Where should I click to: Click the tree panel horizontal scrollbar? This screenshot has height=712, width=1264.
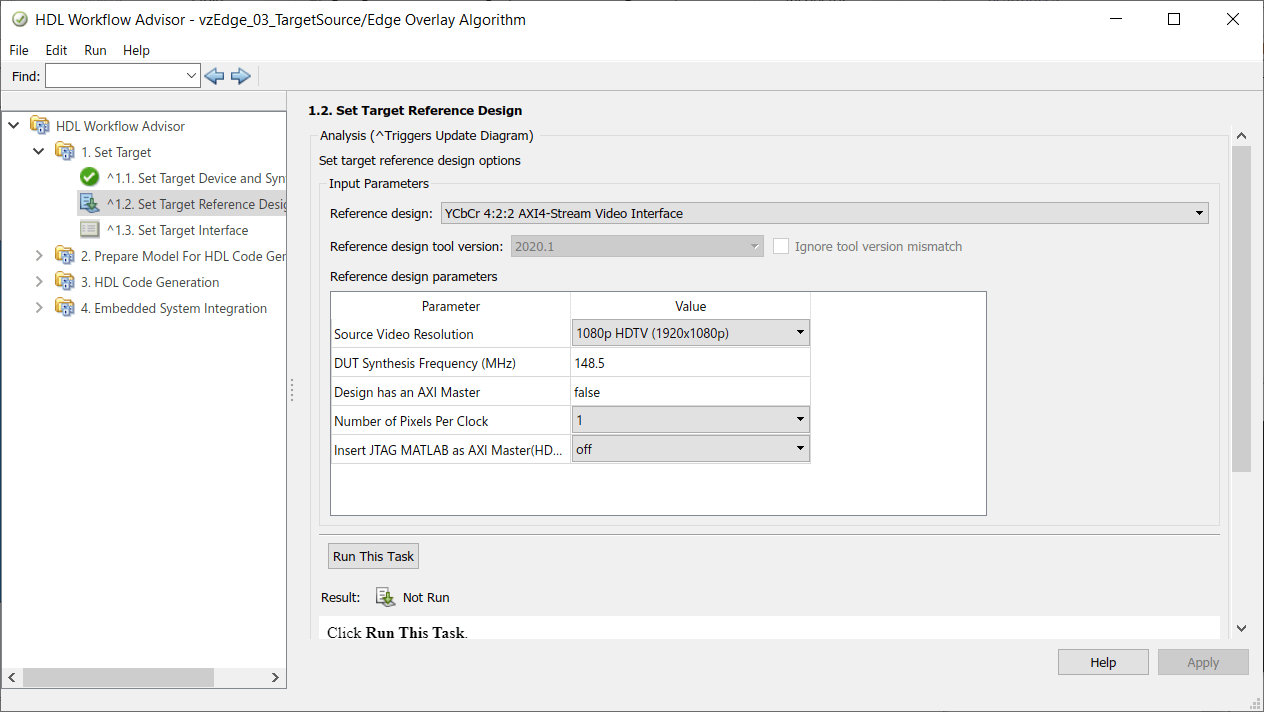(118, 677)
